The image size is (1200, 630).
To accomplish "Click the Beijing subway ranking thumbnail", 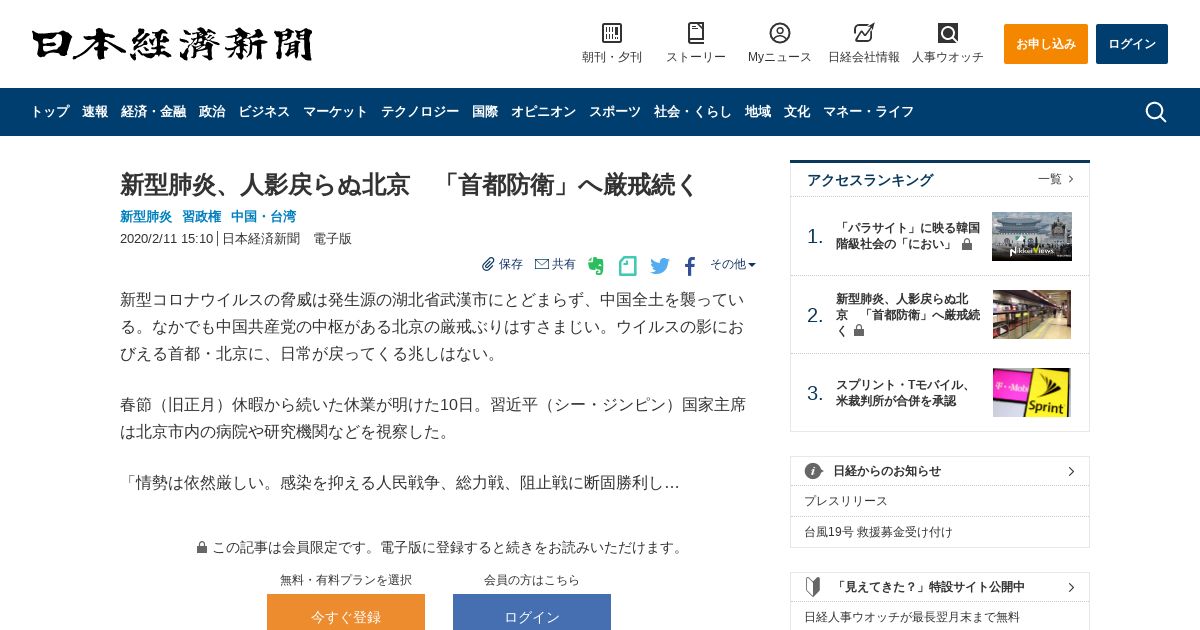I will [1032, 314].
